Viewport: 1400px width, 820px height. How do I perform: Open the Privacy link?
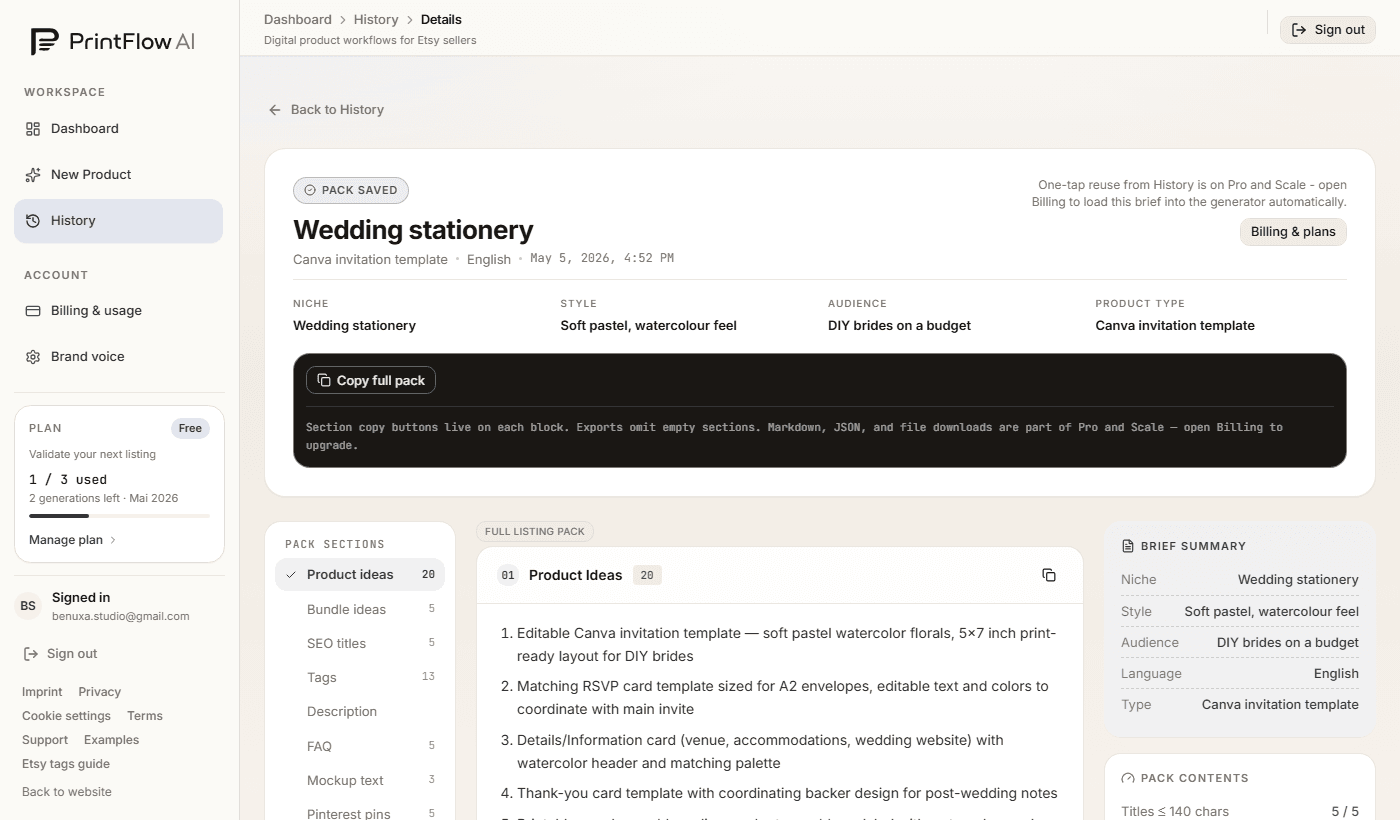pyautogui.click(x=100, y=692)
